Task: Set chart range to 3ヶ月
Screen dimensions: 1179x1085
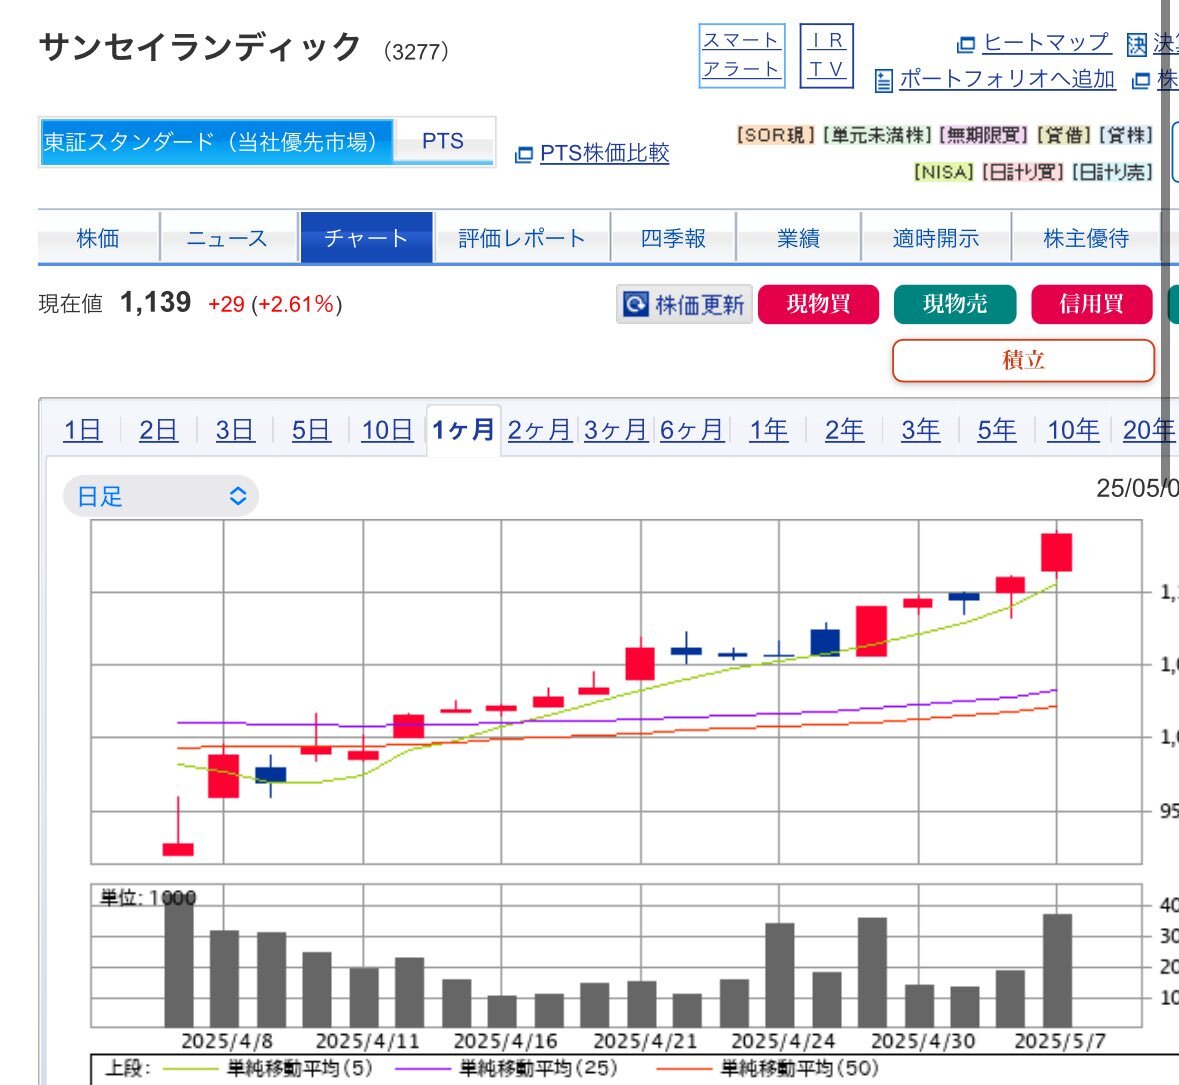Action: [x=616, y=430]
